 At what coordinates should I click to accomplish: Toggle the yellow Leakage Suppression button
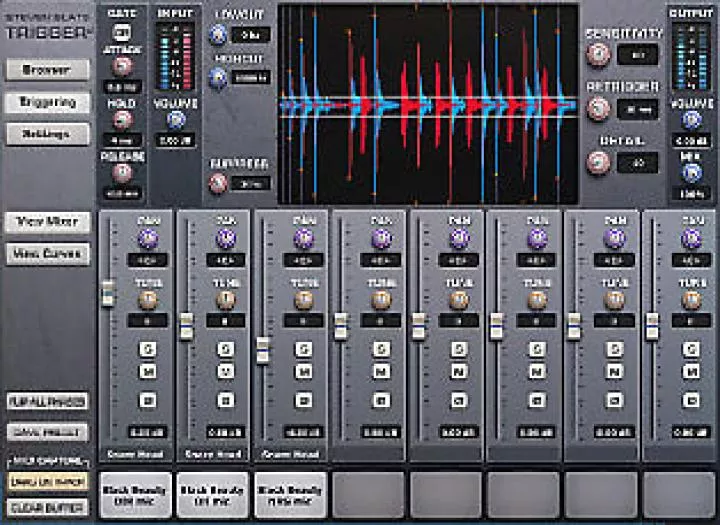pos(47,482)
